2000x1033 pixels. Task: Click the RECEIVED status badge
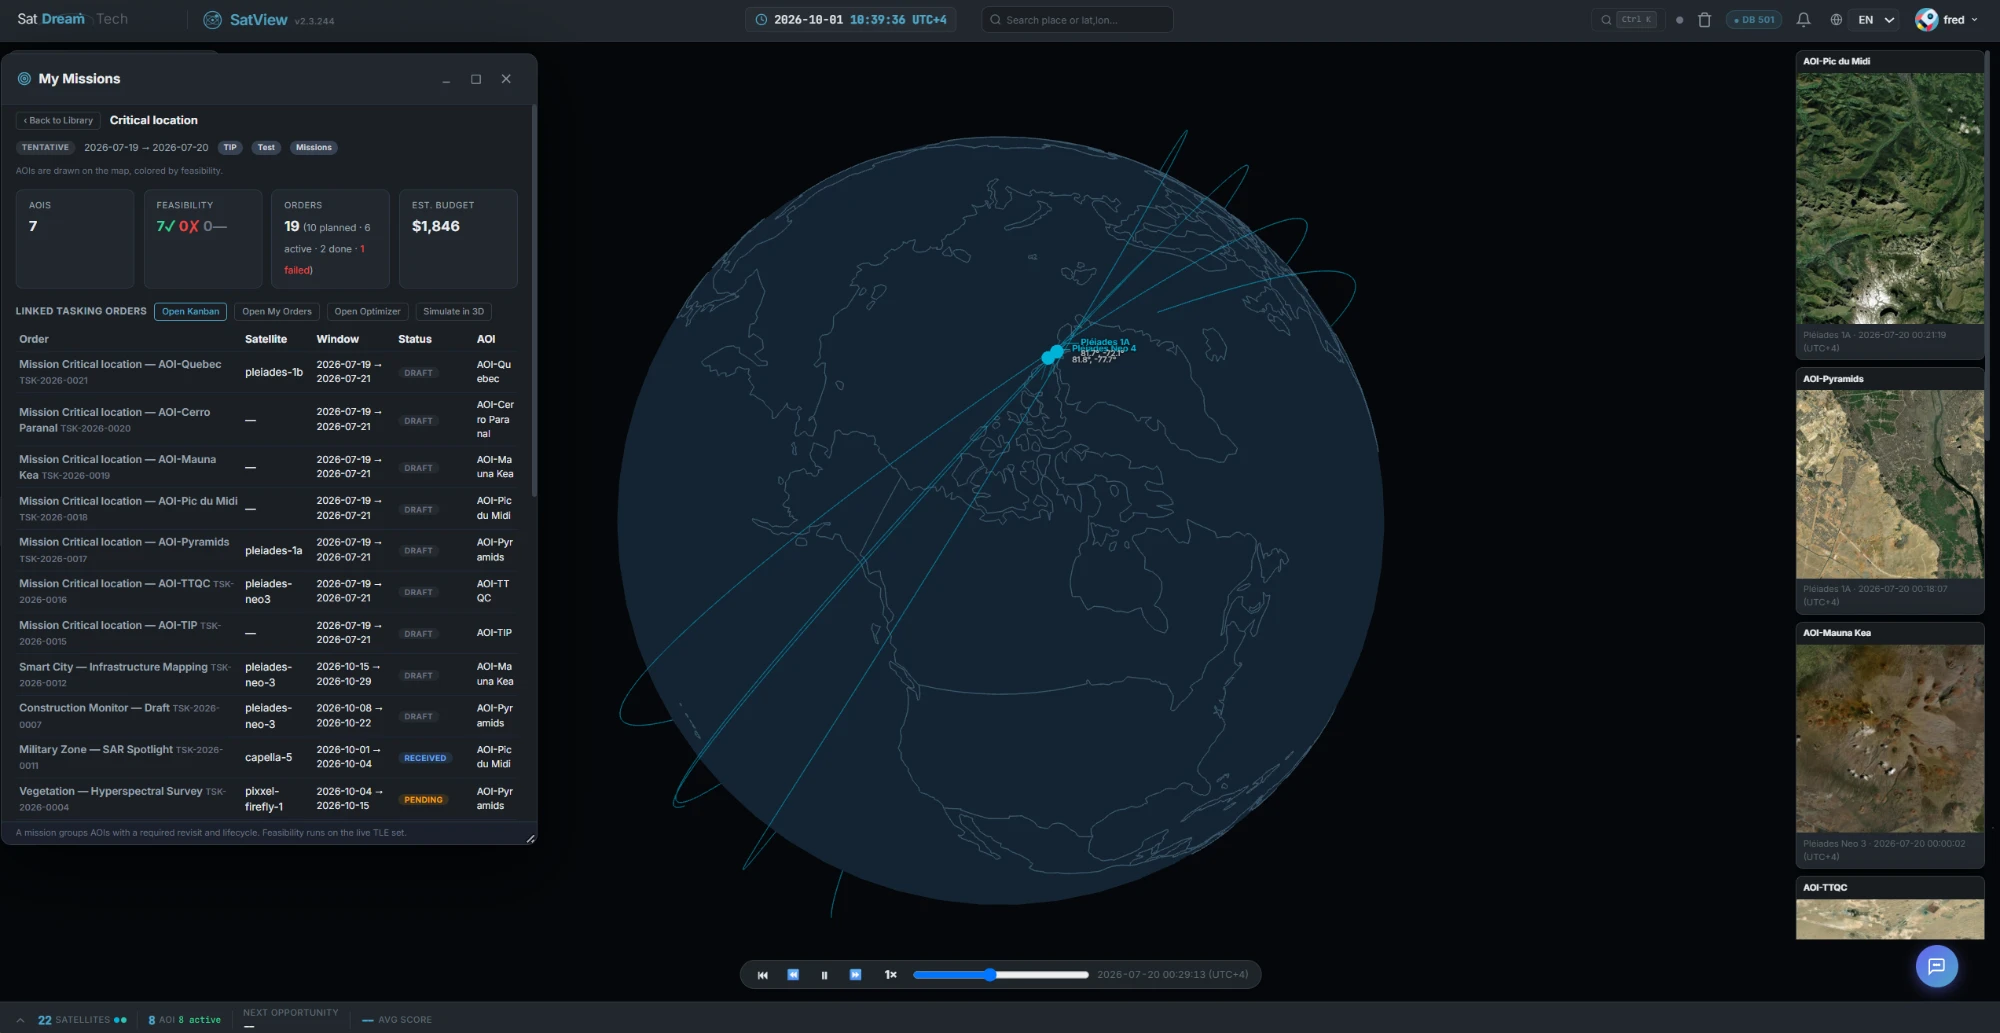click(425, 758)
